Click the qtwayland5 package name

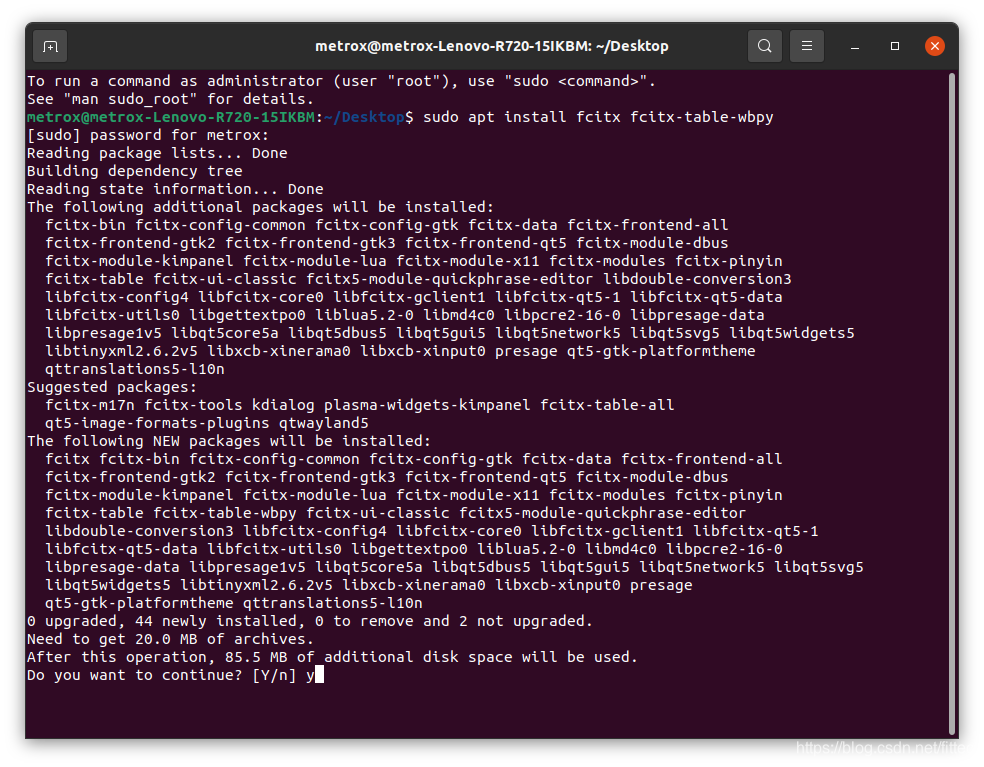pos(324,424)
